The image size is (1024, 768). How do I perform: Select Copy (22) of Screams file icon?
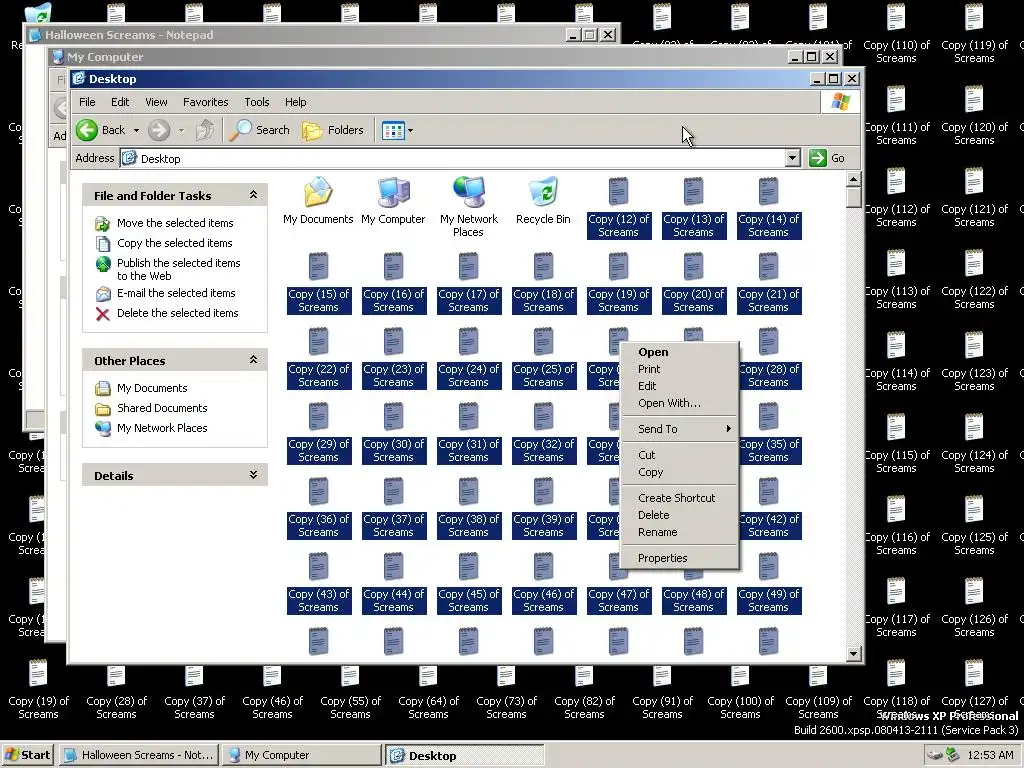[318, 342]
